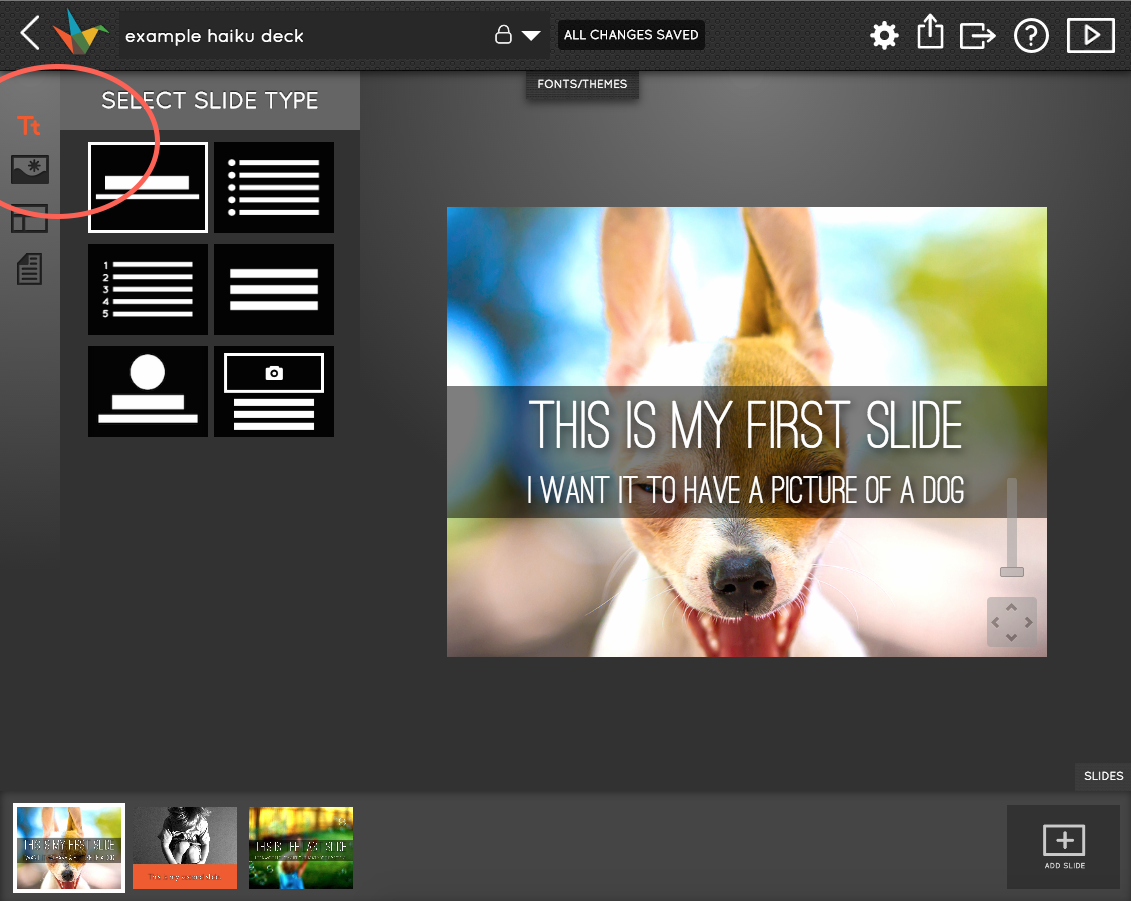Click the image reposition arrows control
This screenshot has width=1131, height=901.
[1012, 622]
